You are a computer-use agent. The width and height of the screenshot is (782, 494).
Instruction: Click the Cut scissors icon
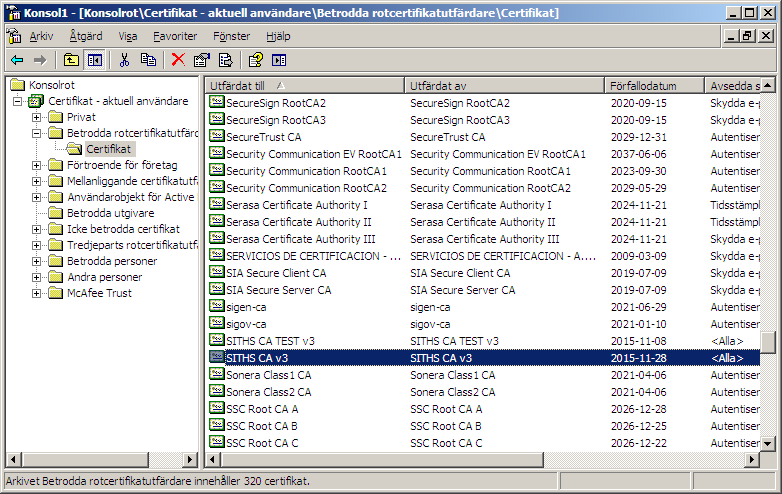(x=124, y=60)
